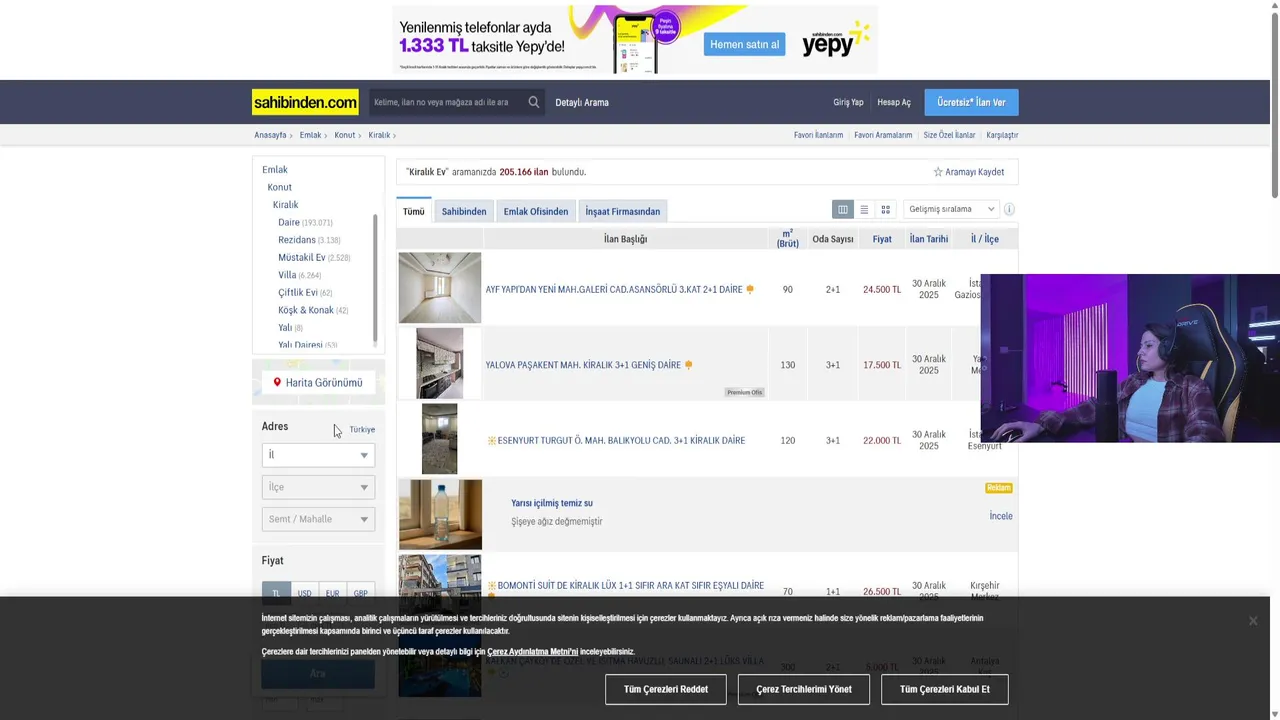The image size is (1280, 720).
Task: Click the Köşk & Konak category
Action: (306, 310)
